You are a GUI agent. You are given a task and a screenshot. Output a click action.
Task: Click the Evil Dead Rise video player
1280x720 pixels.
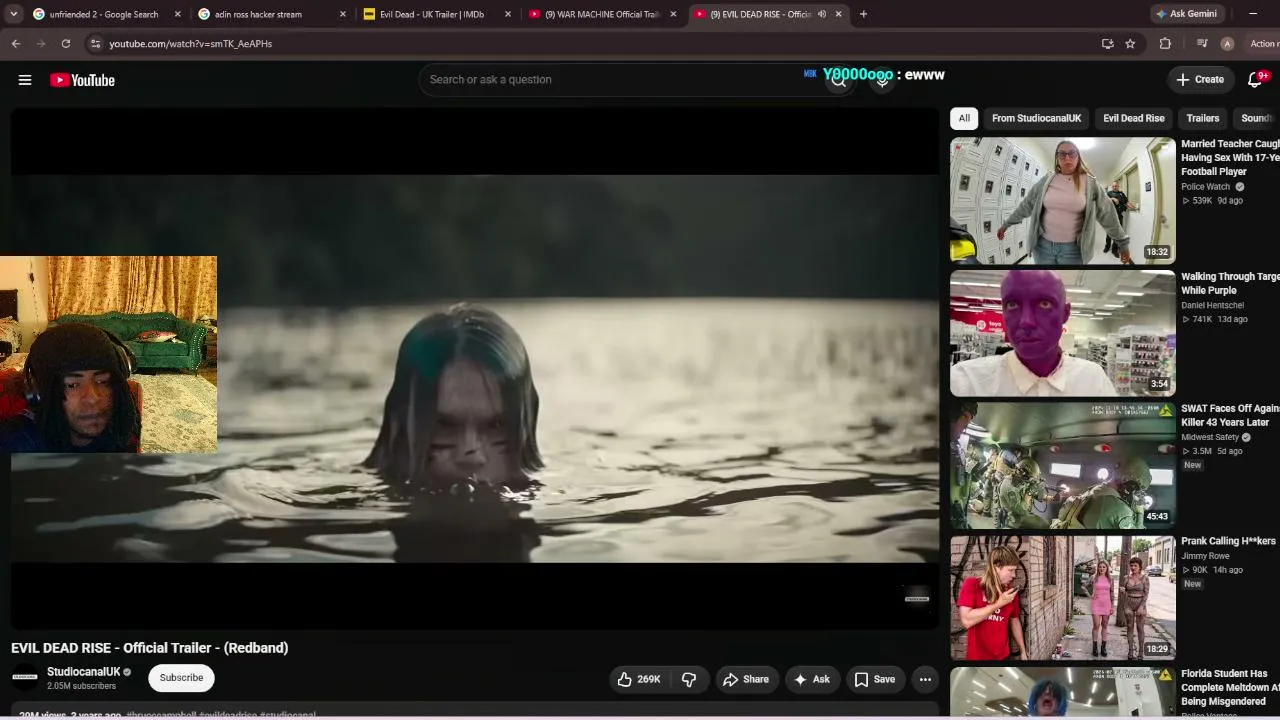point(475,369)
